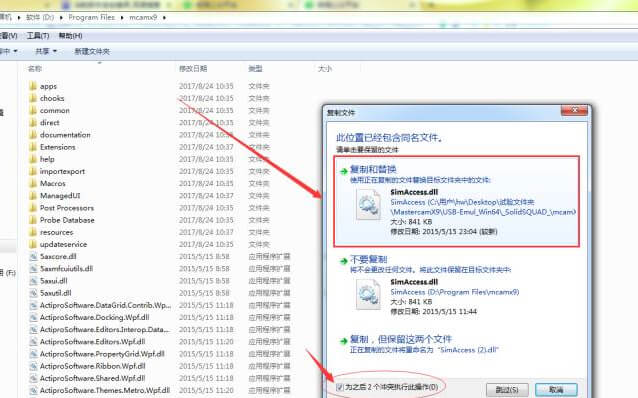638x398 pixels.
Task: Expand the arrow after 软件 (D:) in address bar
Action: (x=61, y=17)
